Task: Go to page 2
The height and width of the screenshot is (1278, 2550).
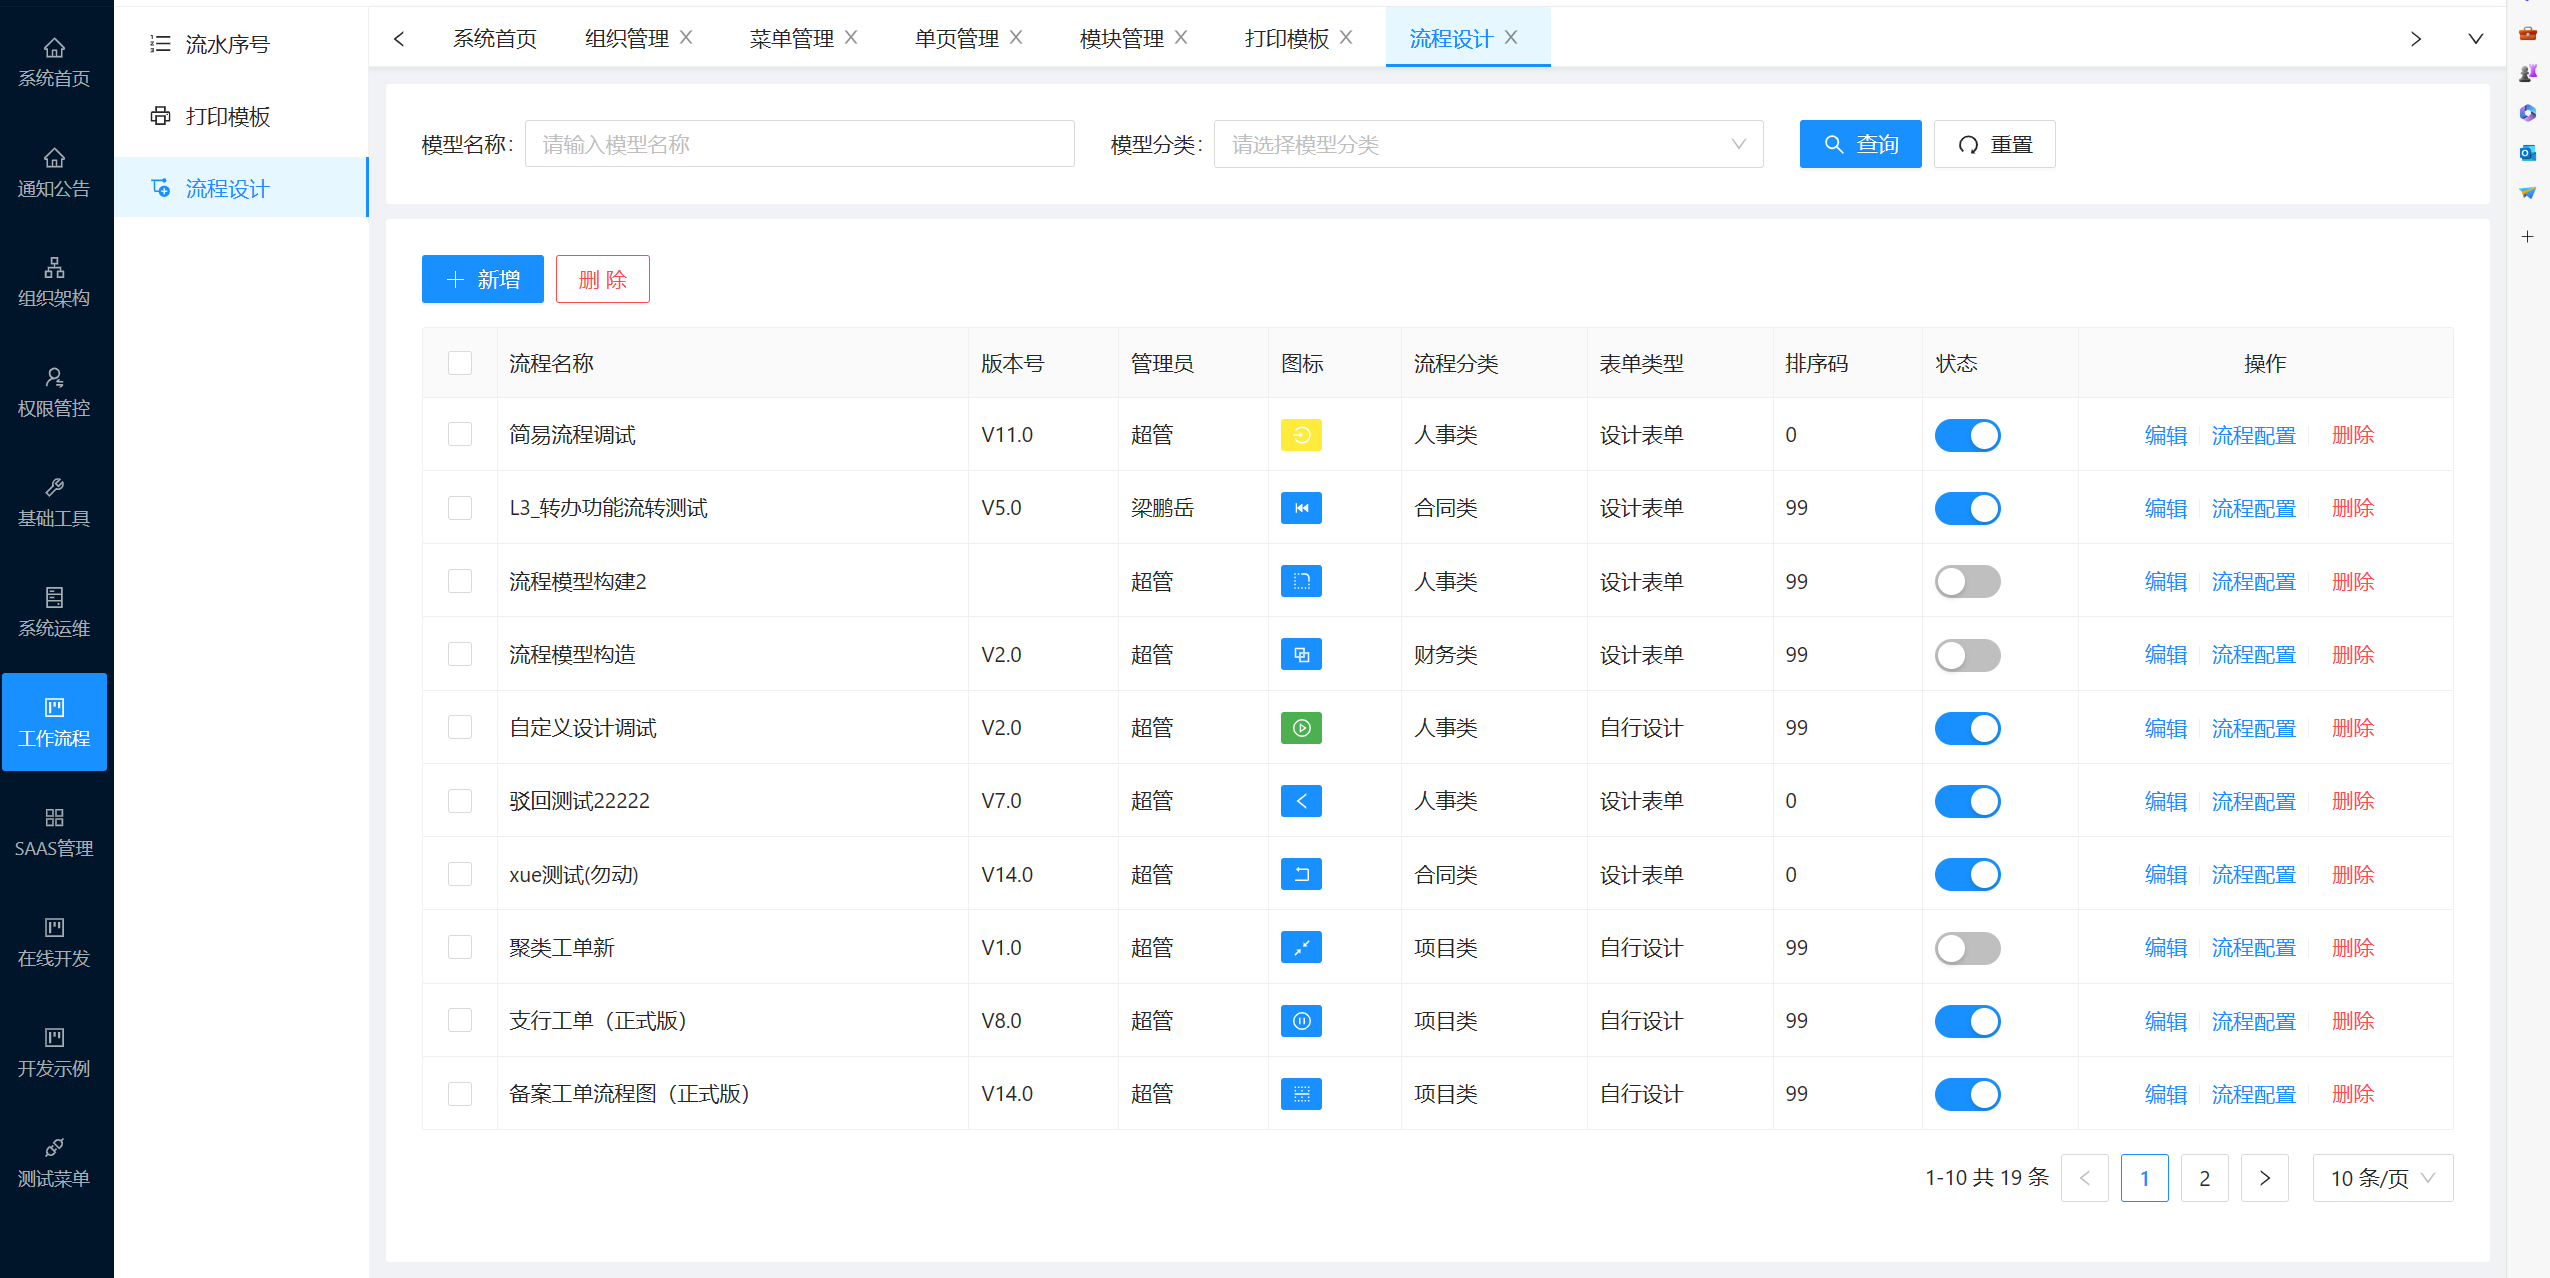Action: 2204,1178
